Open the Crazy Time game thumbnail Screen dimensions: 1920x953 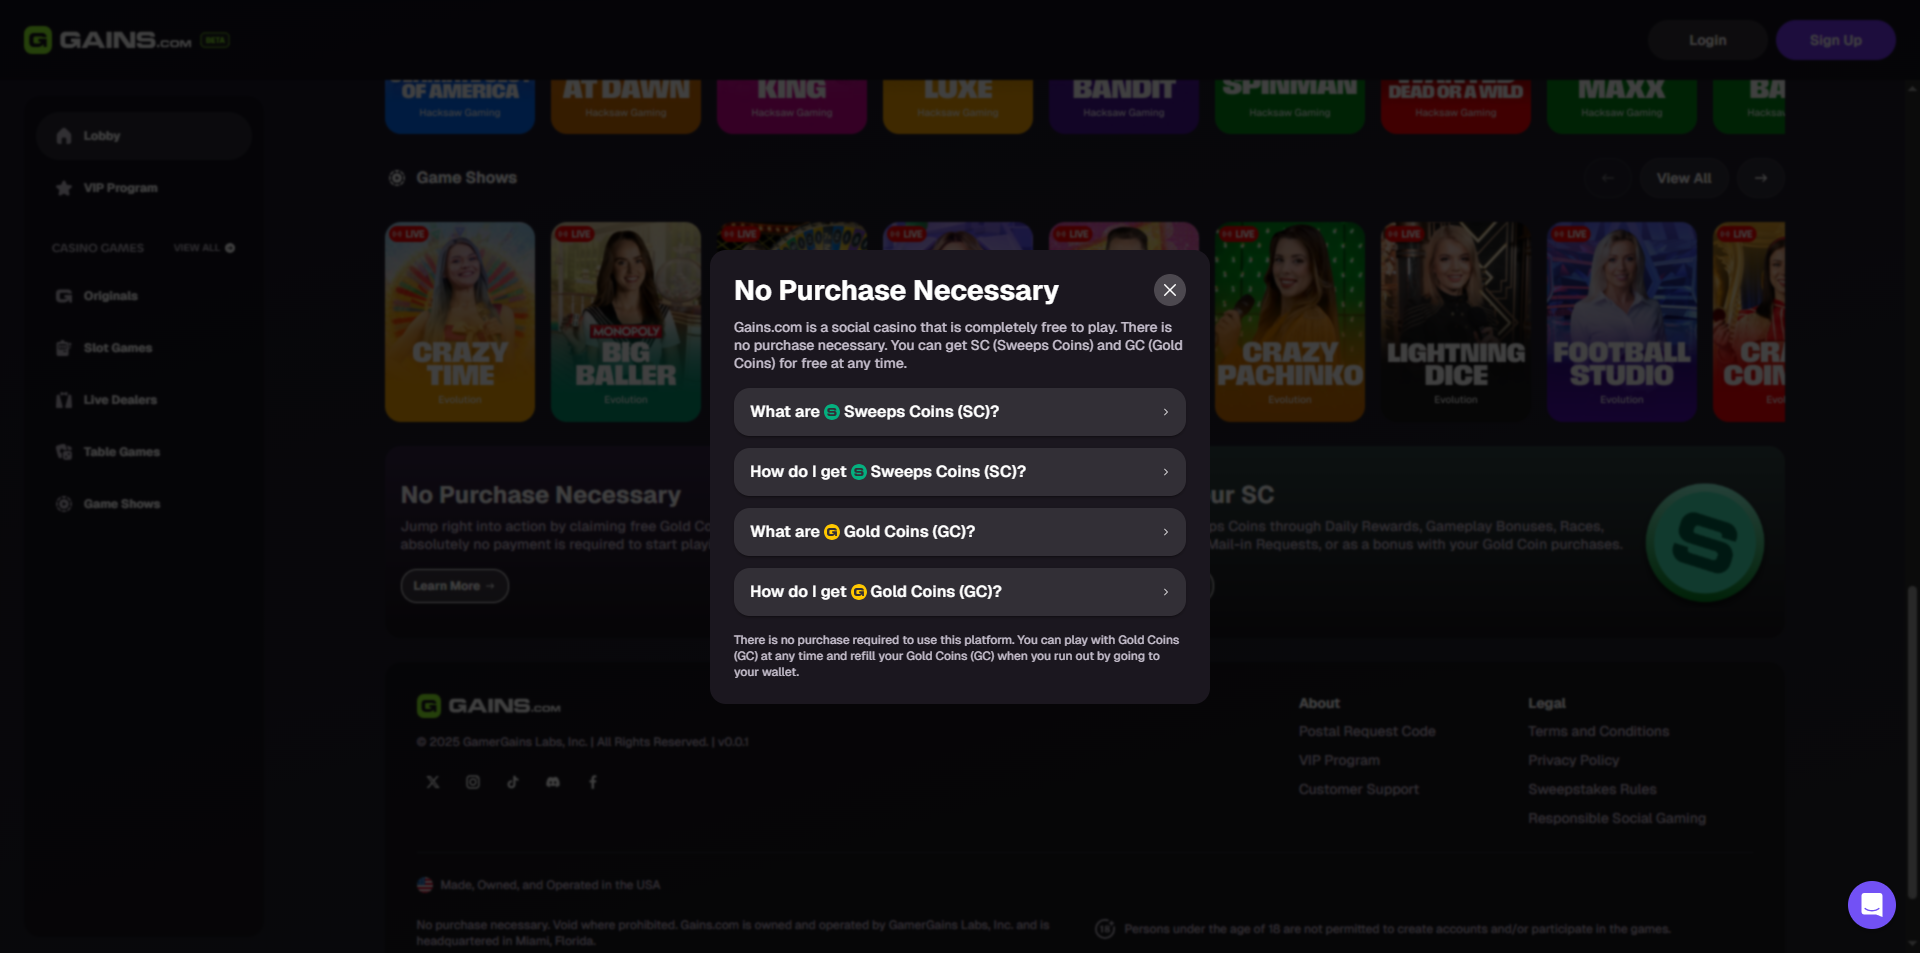click(460, 322)
